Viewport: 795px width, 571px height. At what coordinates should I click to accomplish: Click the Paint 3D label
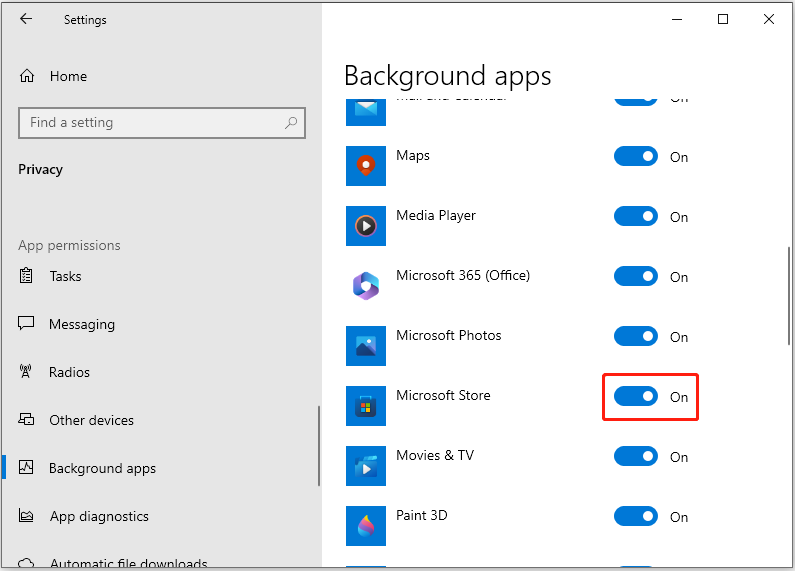coord(421,515)
